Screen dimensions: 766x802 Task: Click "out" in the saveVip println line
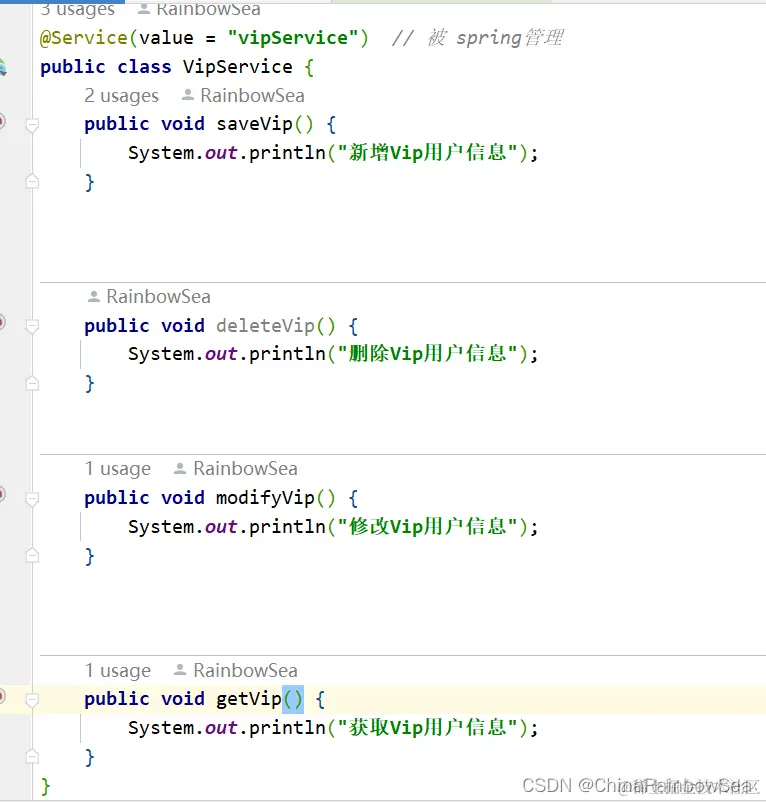click(x=221, y=153)
